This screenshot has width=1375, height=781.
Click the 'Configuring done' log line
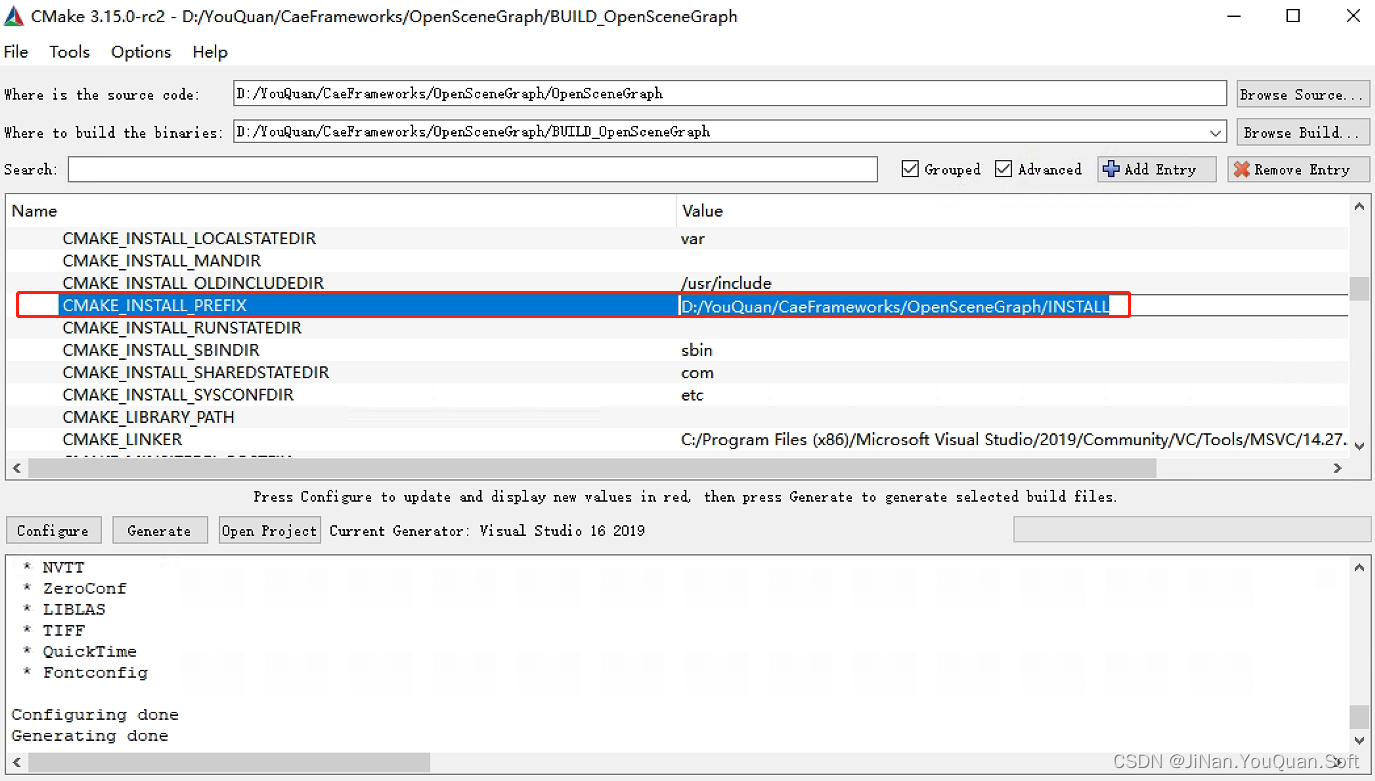coord(95,715)
